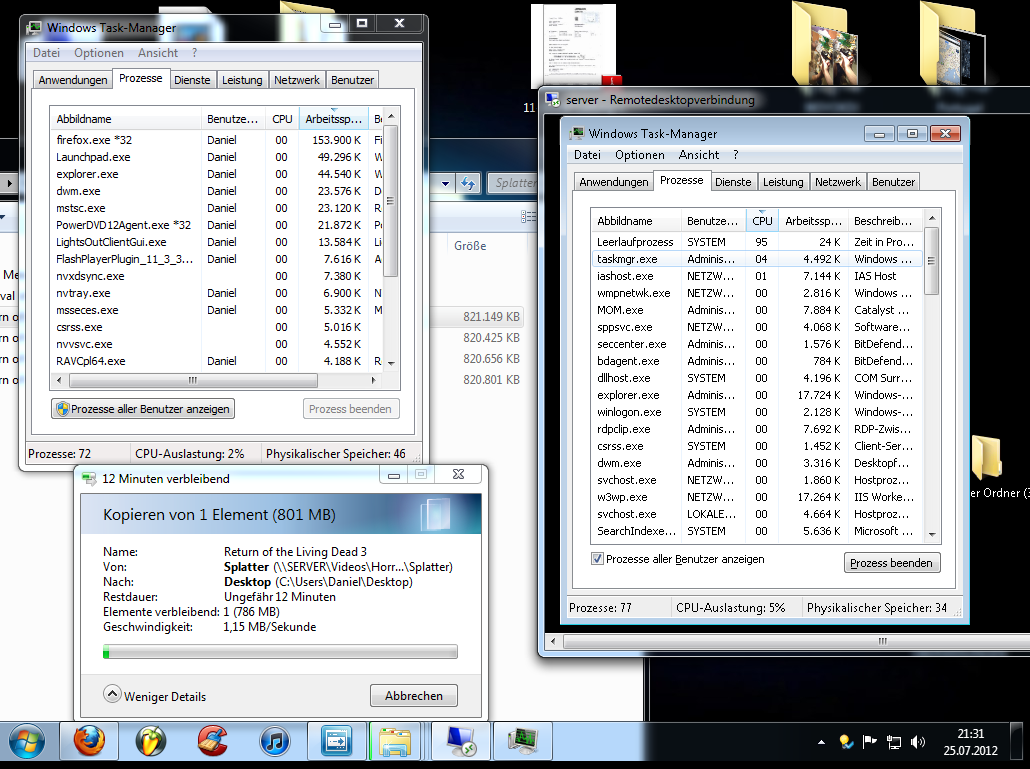Switch to Remote Desktop via taskbar icon

[x=461, y=742]
